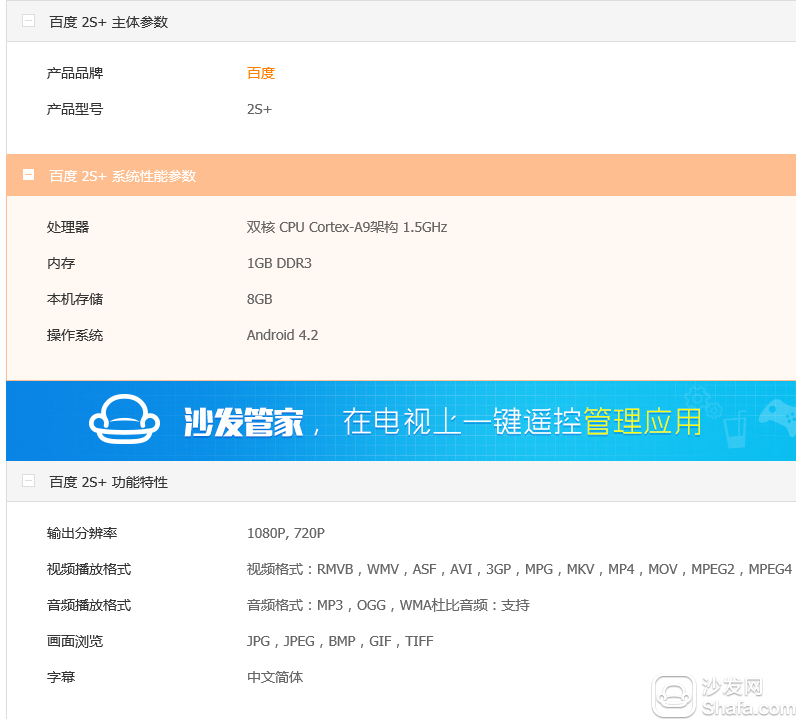796x719 pixels.
Task: Click the 操作系统 label
Action: pyautogui.click(x=75, y=335)
